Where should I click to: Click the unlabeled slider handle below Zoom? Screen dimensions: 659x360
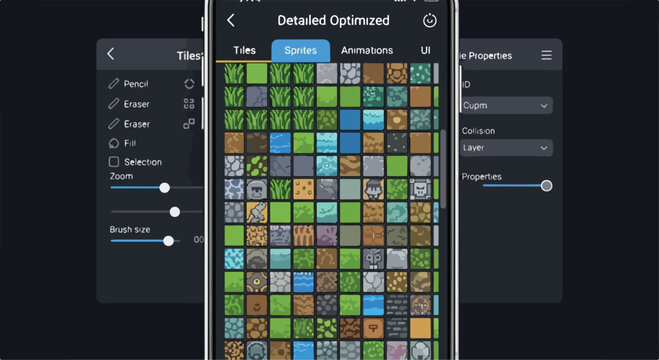click(175, 212)
